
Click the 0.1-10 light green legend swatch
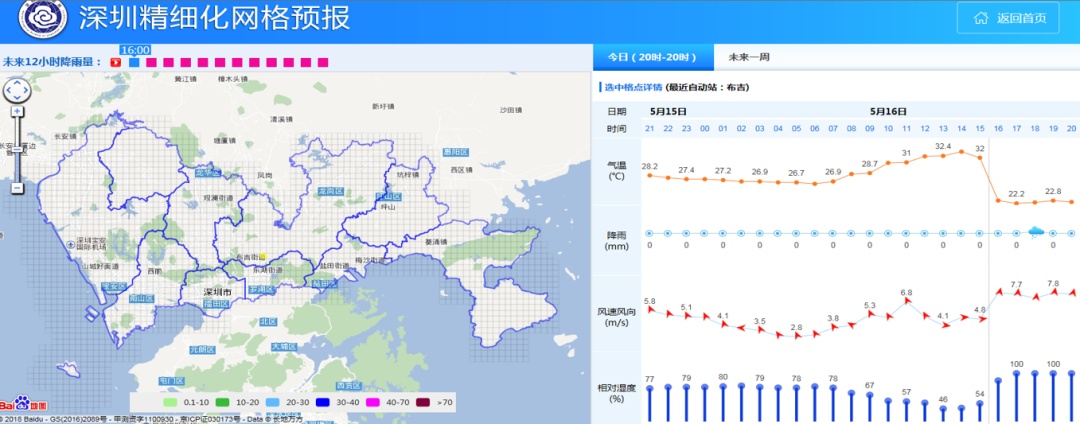click(142, 399)
